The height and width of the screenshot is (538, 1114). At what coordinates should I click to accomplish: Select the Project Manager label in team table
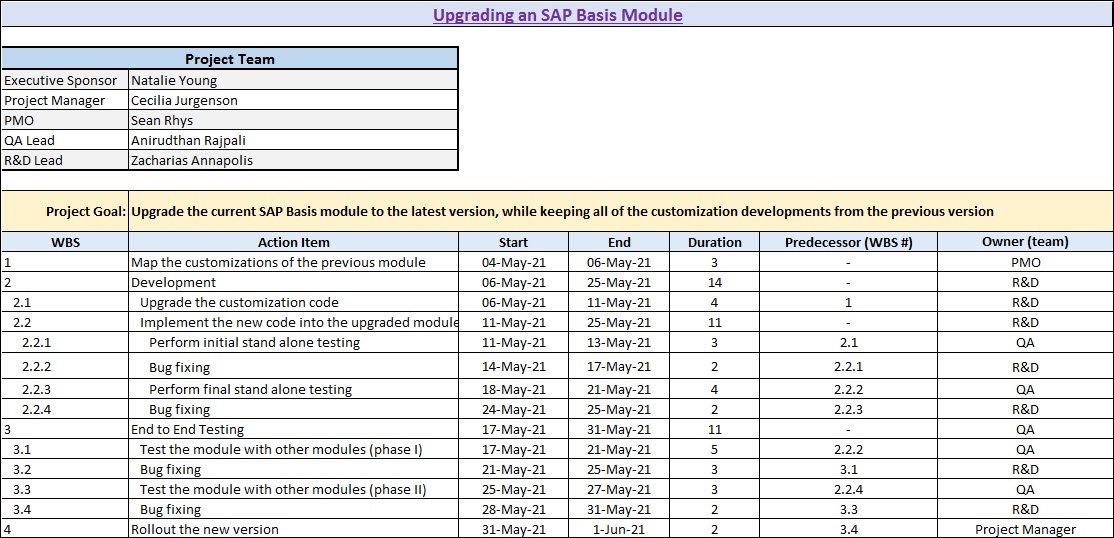[65, 100]
